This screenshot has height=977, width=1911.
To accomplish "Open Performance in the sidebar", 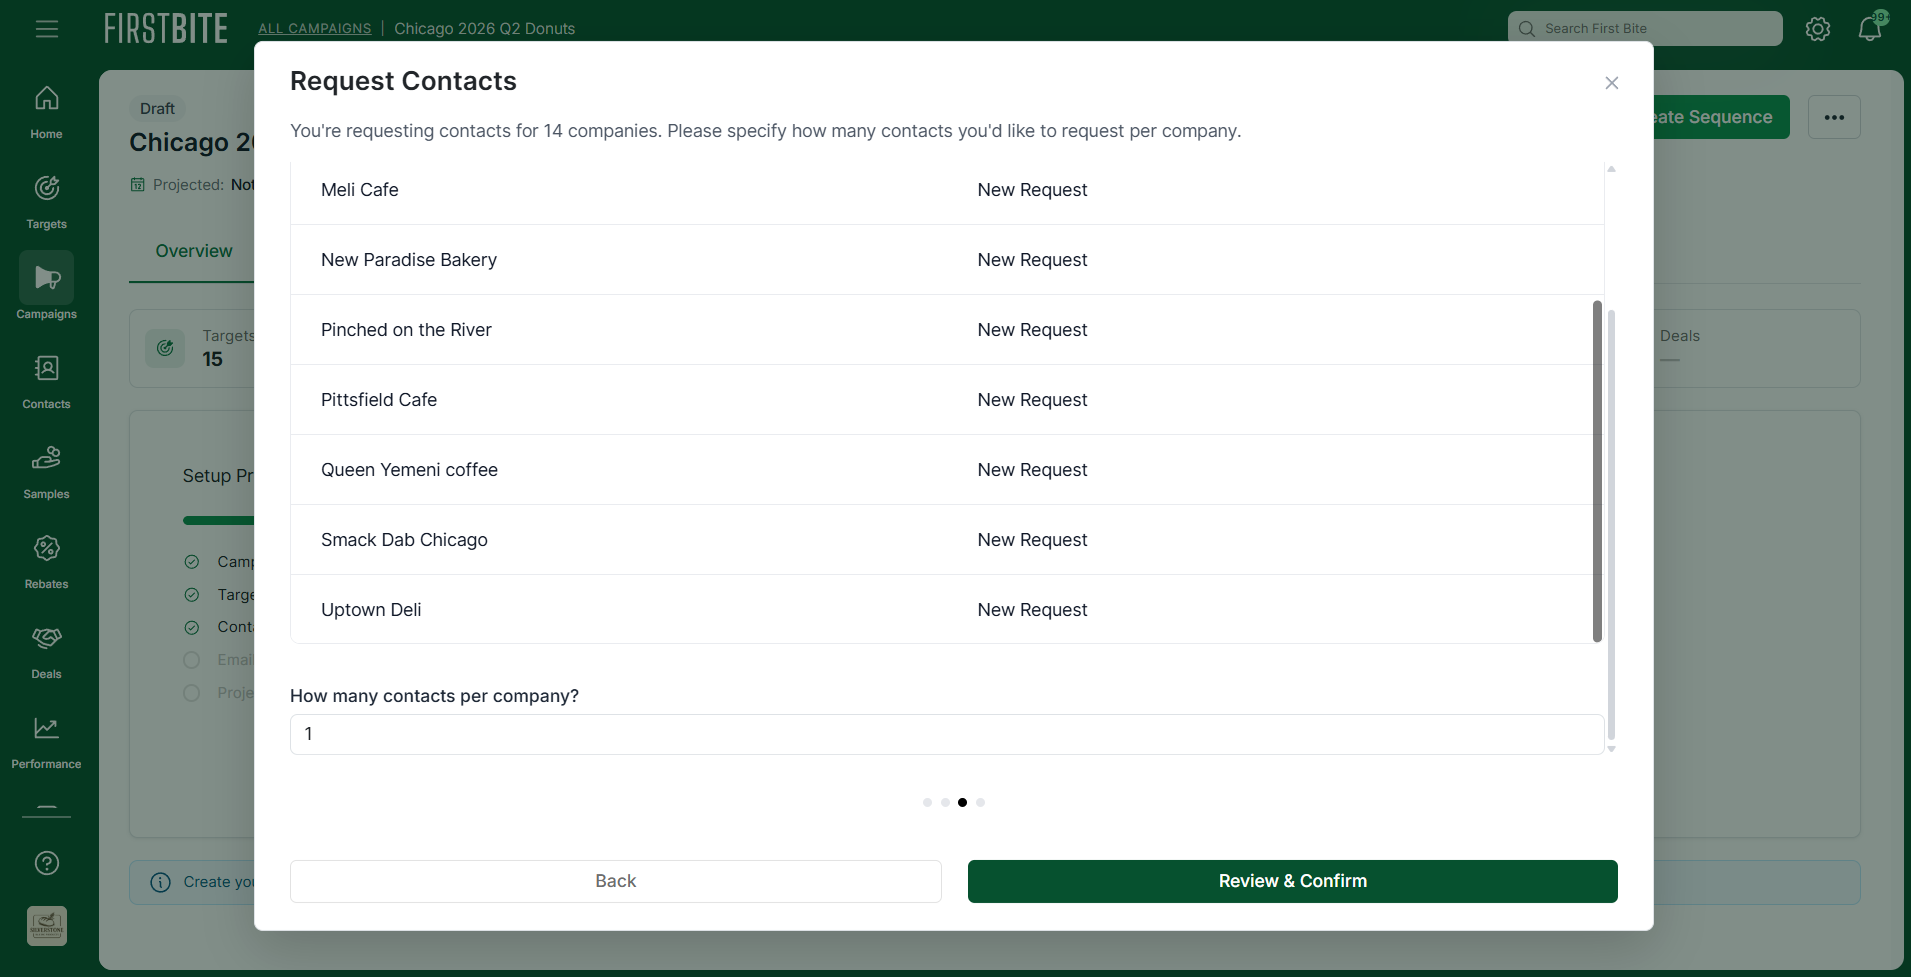I will 46,742.
